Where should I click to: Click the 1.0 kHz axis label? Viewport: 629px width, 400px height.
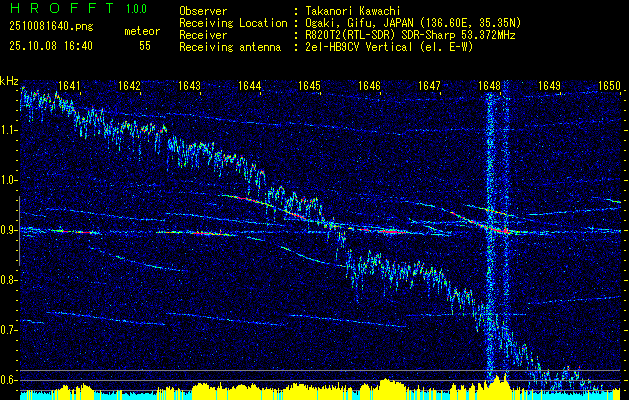tap(9, 180)
